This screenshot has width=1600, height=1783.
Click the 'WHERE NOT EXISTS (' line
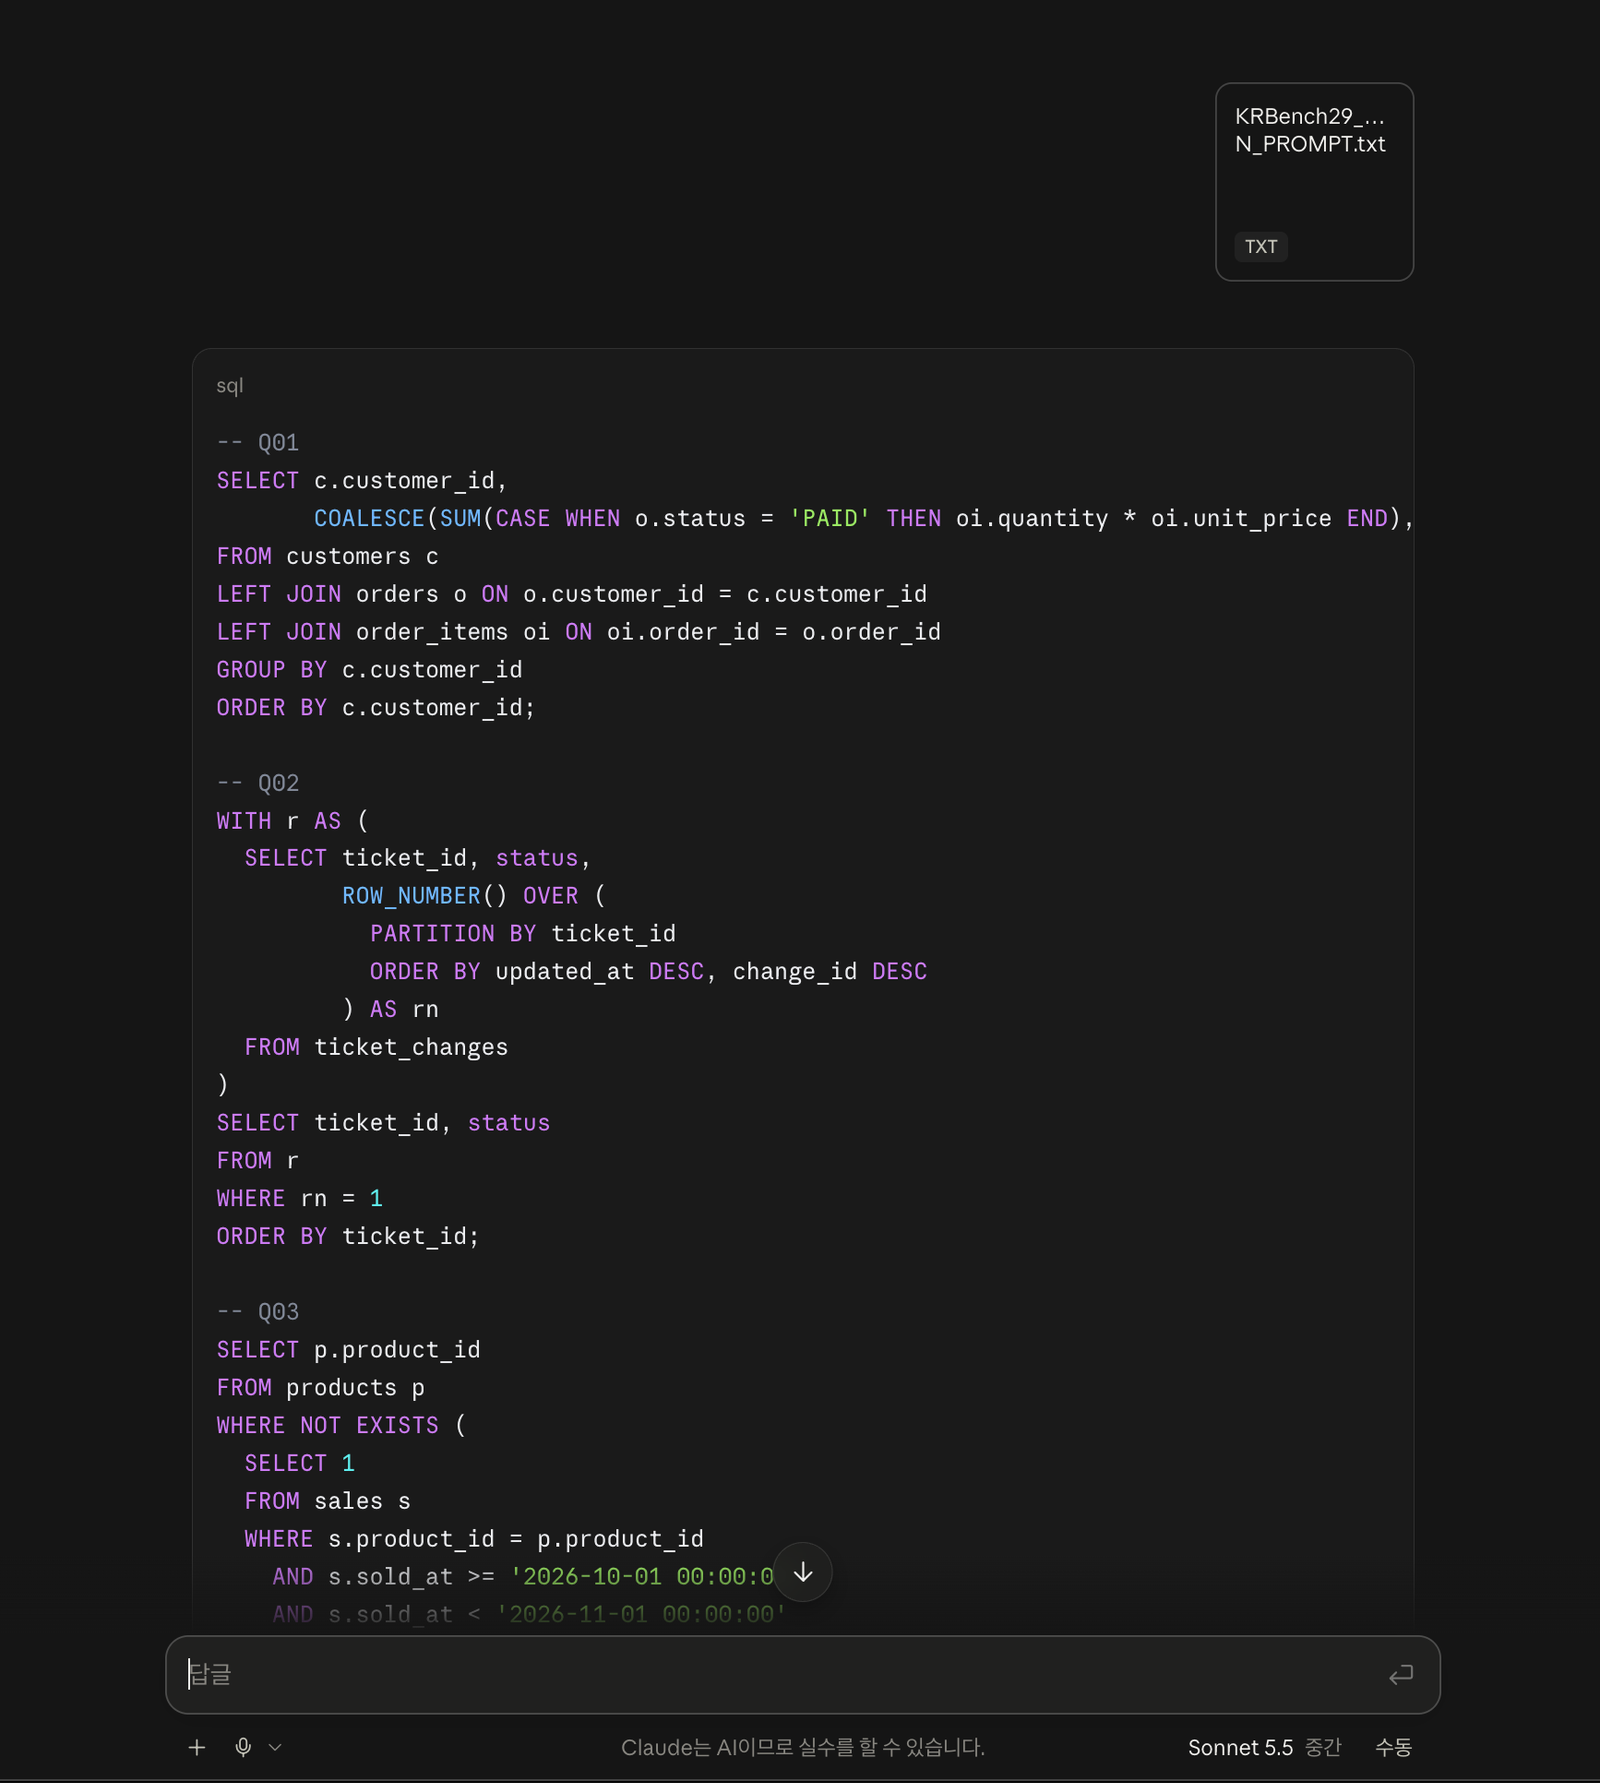[342, 1425]
